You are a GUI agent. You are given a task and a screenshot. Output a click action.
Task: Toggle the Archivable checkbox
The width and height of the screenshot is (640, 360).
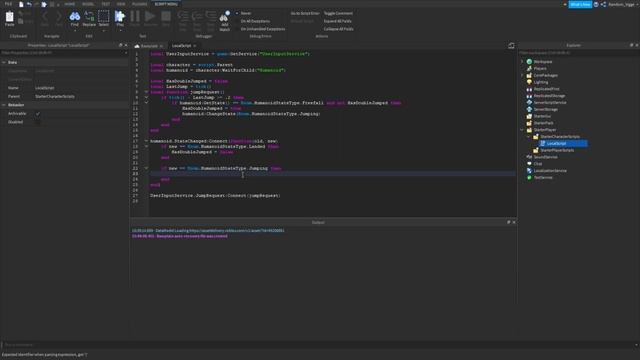click(x=38, y=113)
